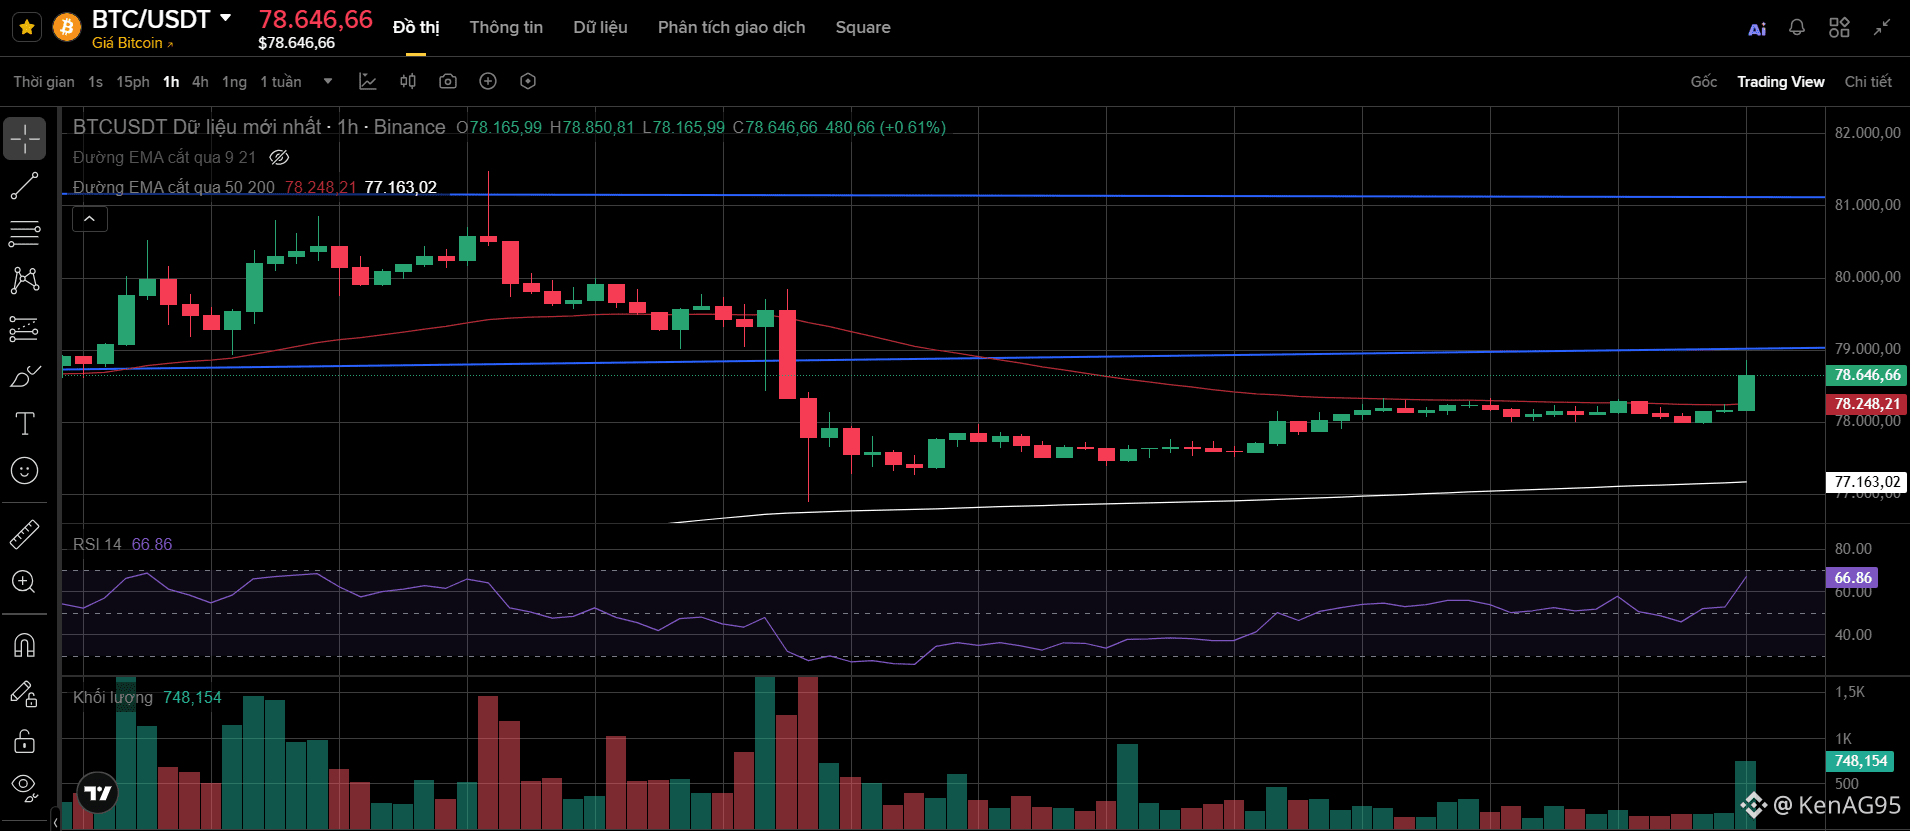The height and width of the screenshot is (831, 1910).
Task: Open the emoji icons tool
Action: click(x=24, y=470)
